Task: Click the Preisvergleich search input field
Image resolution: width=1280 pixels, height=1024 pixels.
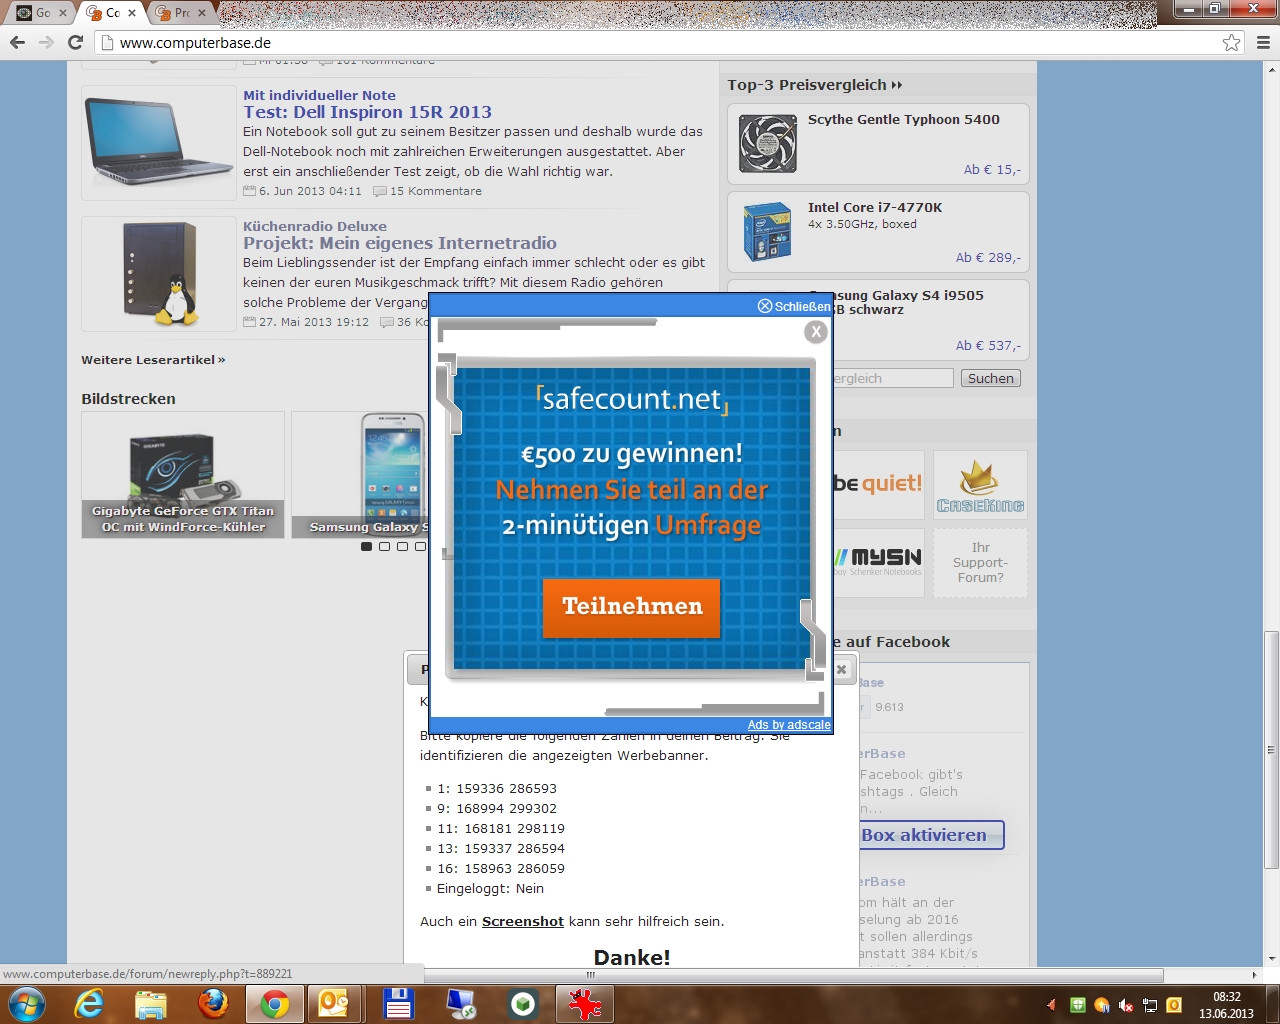Action: coord(893,378)
